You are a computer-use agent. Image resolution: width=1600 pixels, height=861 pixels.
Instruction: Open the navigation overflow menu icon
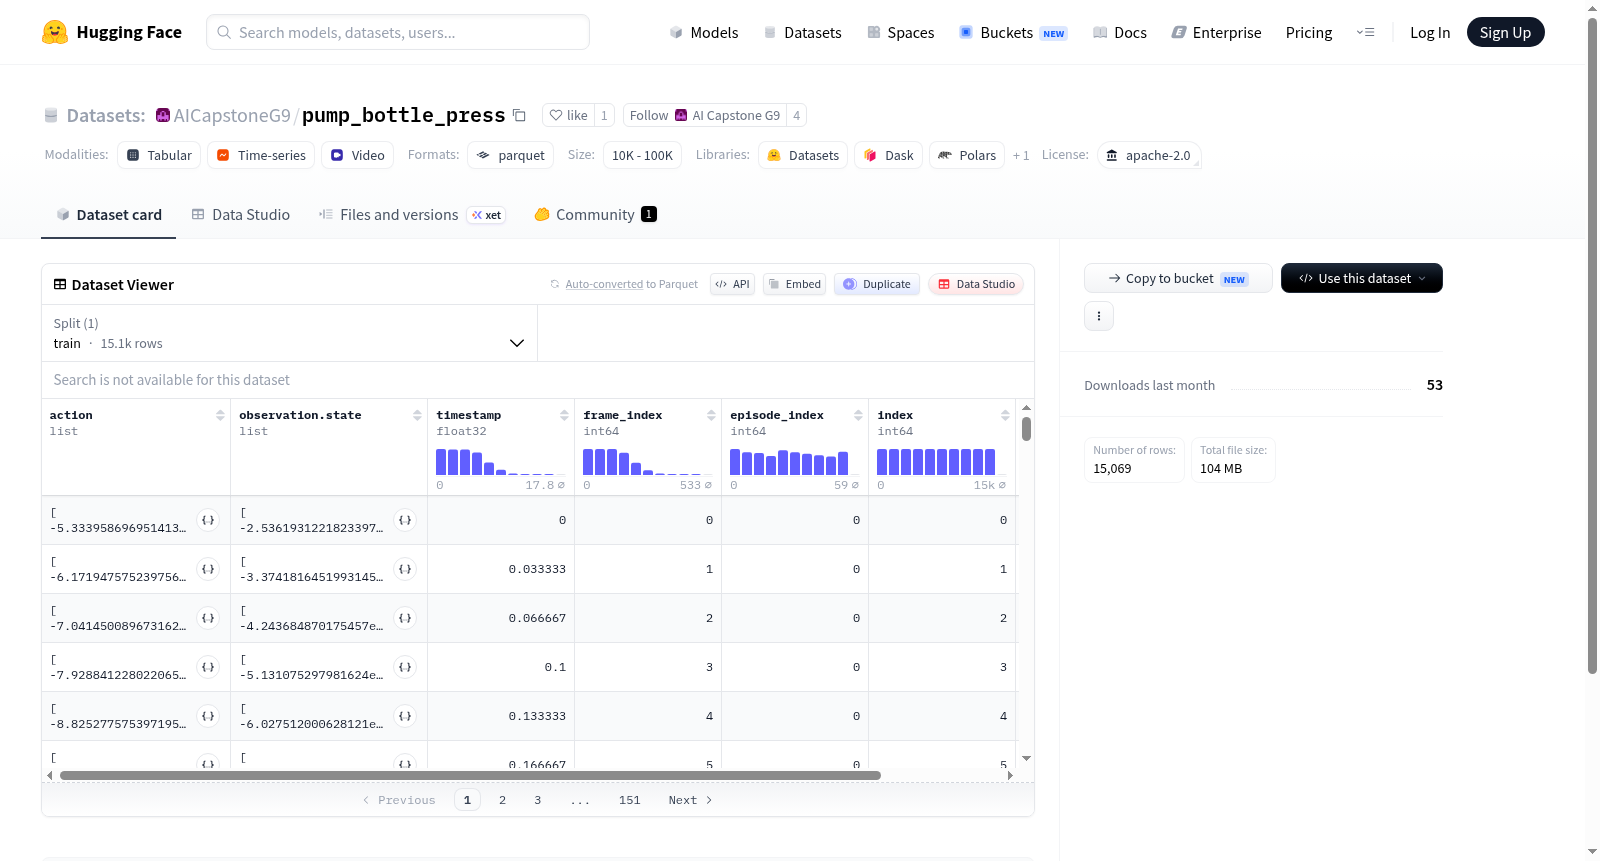(x=1365, y=32)
